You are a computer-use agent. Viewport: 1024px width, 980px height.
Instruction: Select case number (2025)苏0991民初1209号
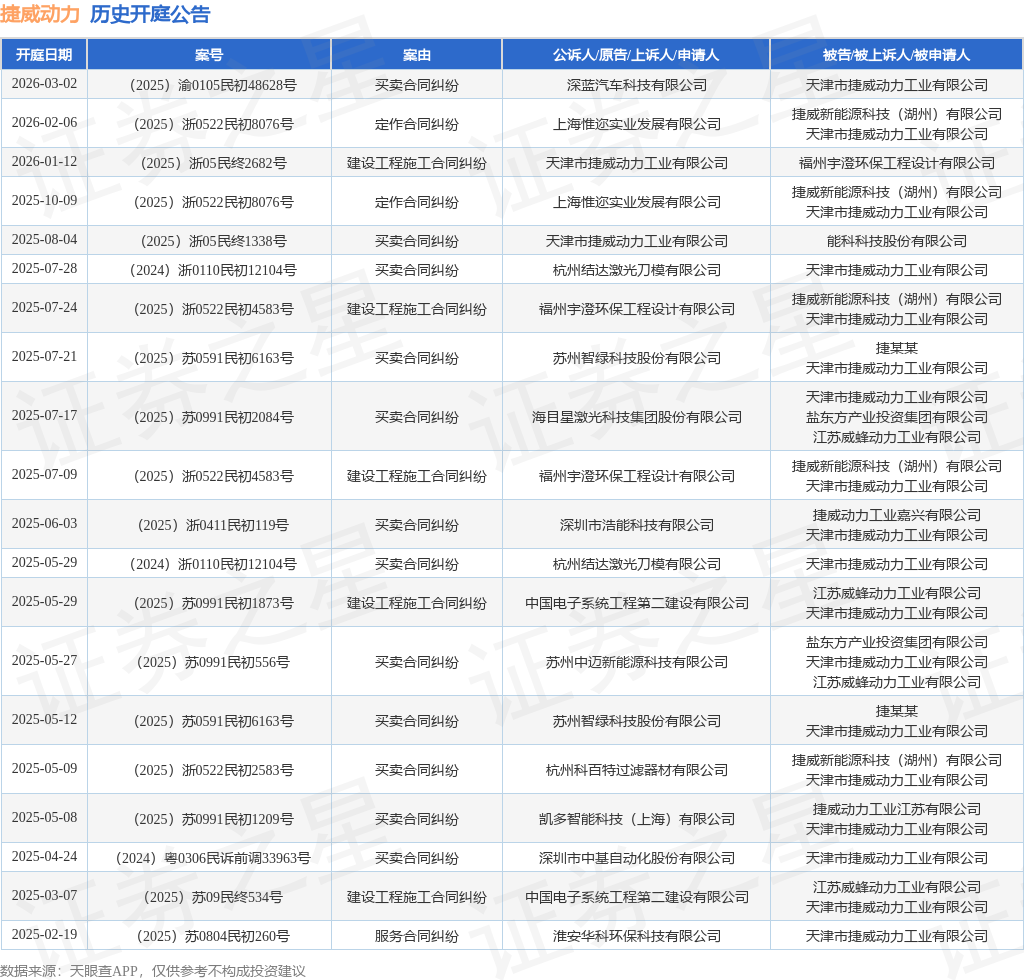click(x=214, y=819)
